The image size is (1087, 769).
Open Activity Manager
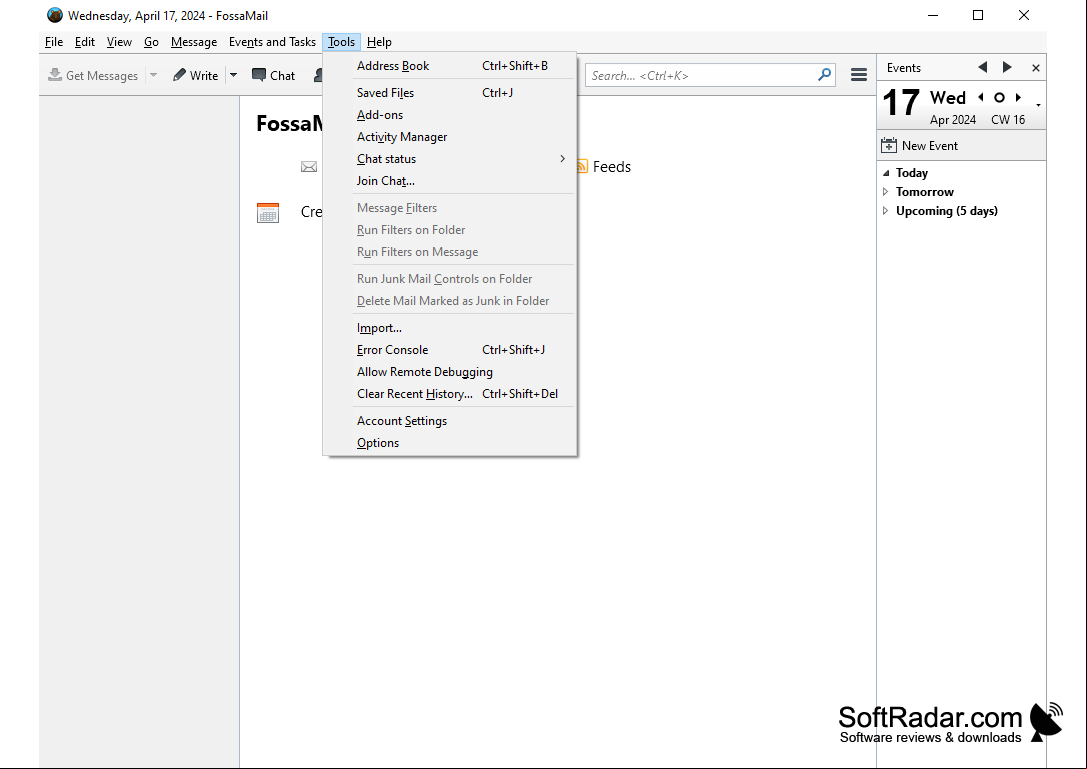450,137
